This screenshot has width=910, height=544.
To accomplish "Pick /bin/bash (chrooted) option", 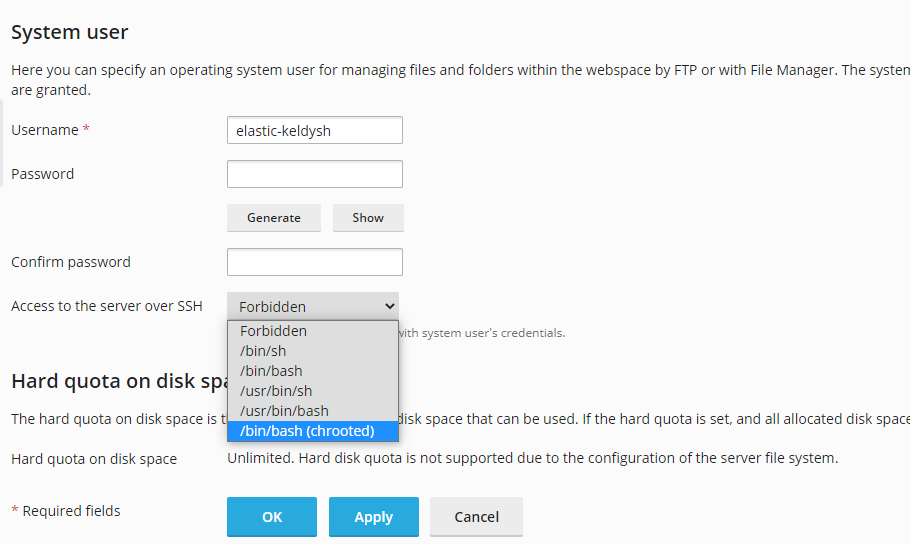I will pos(313,431).
